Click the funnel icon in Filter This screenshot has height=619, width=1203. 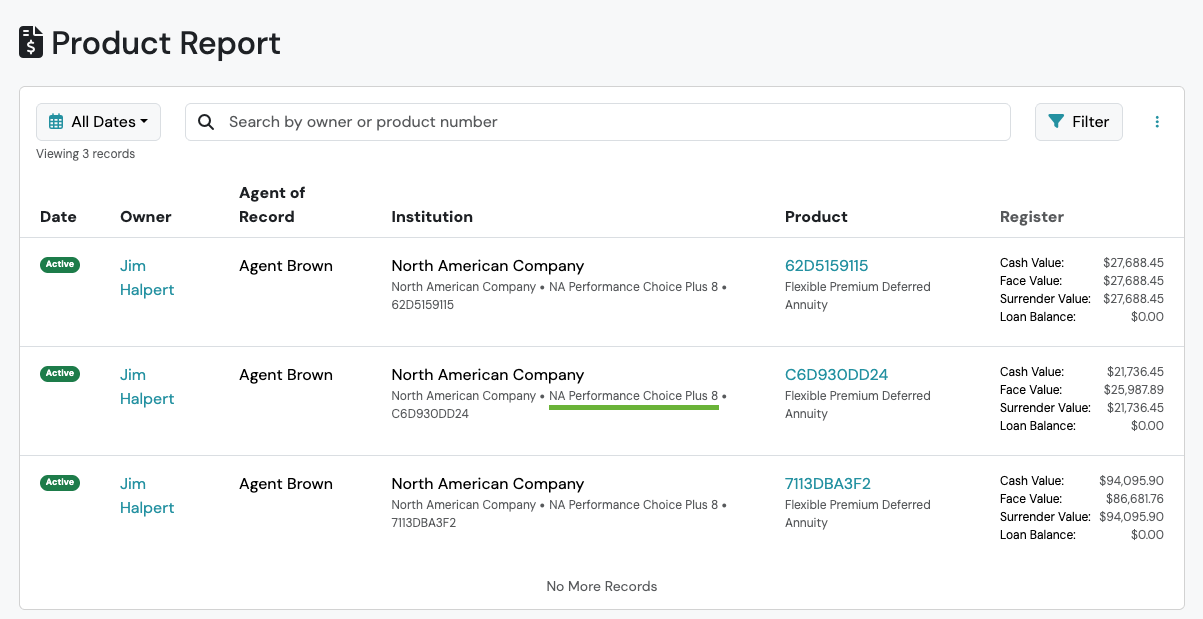(x=1056, y=122)
